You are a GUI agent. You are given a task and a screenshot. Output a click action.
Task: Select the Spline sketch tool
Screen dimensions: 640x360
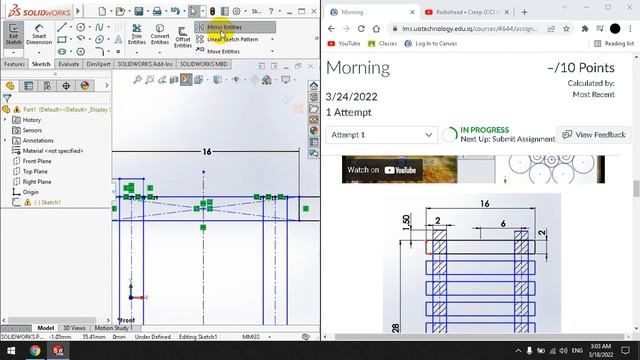pos(99,27)
